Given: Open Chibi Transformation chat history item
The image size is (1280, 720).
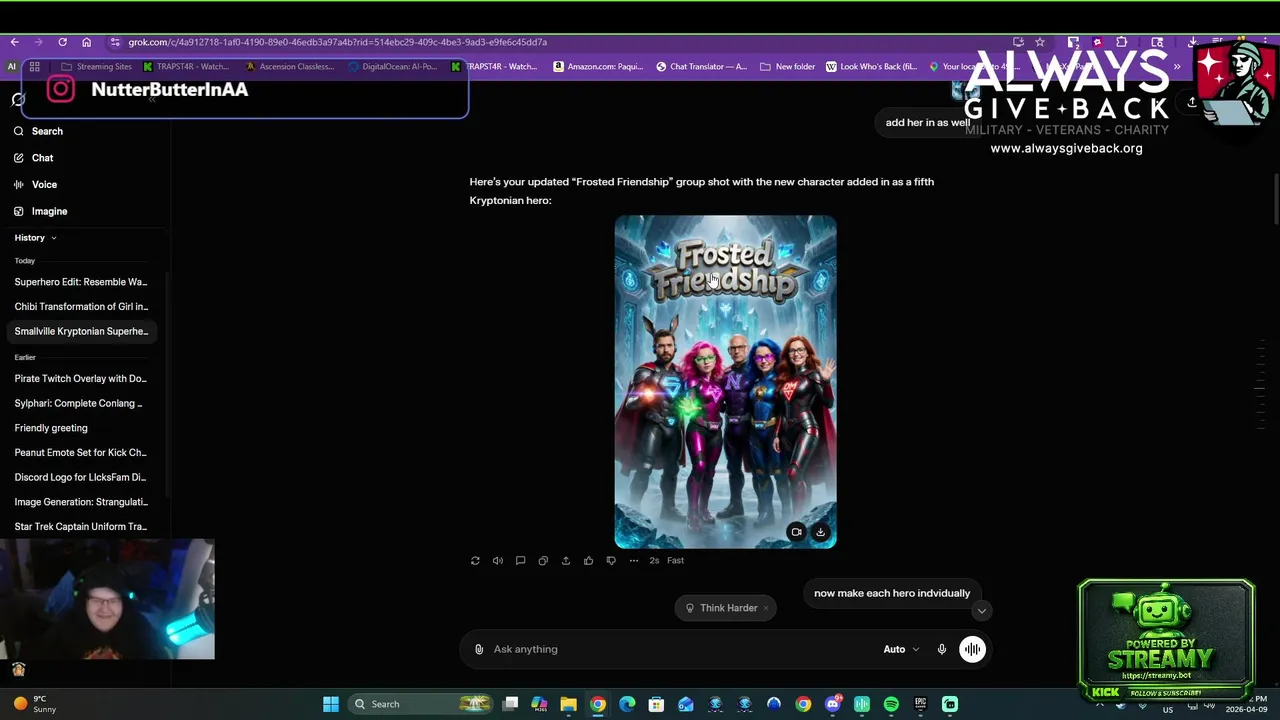Looking at the screenshot, I should point(81,307).
